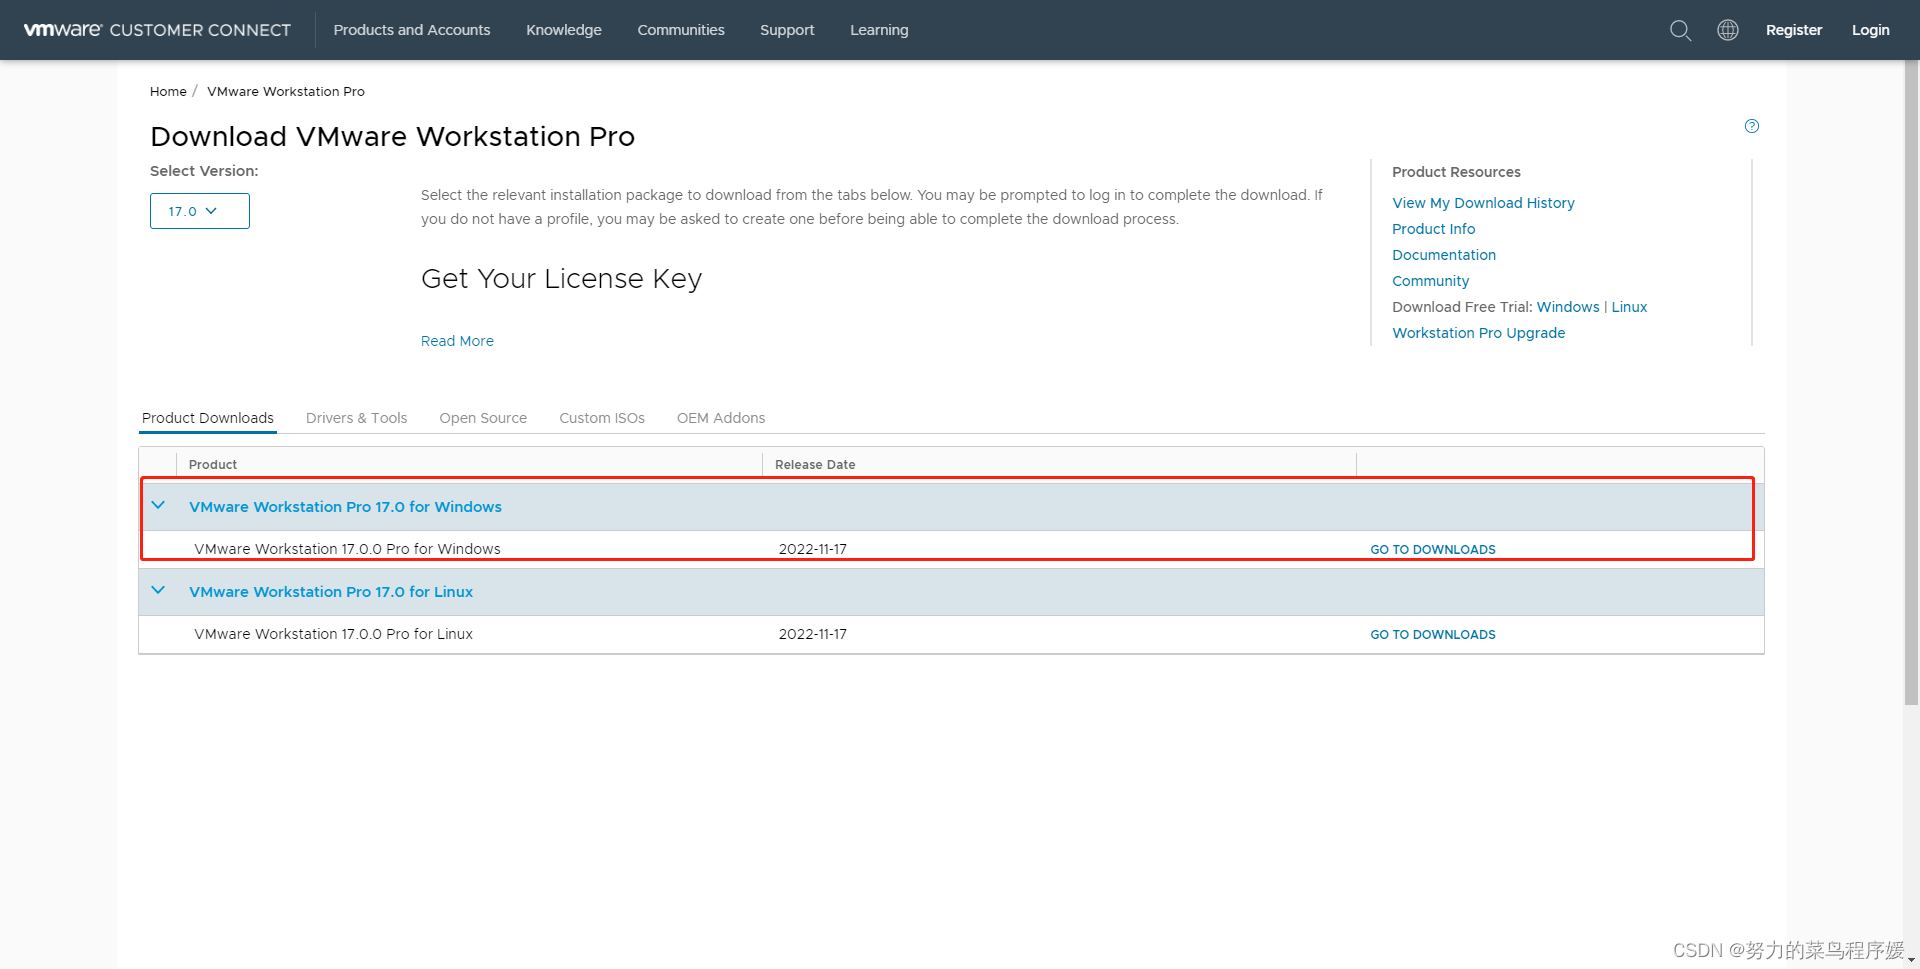Screen dimensions: 1920x969
Task: Click VMware Workstation 17.0.0 Pro for Windows text
Action: coord(347,549)
